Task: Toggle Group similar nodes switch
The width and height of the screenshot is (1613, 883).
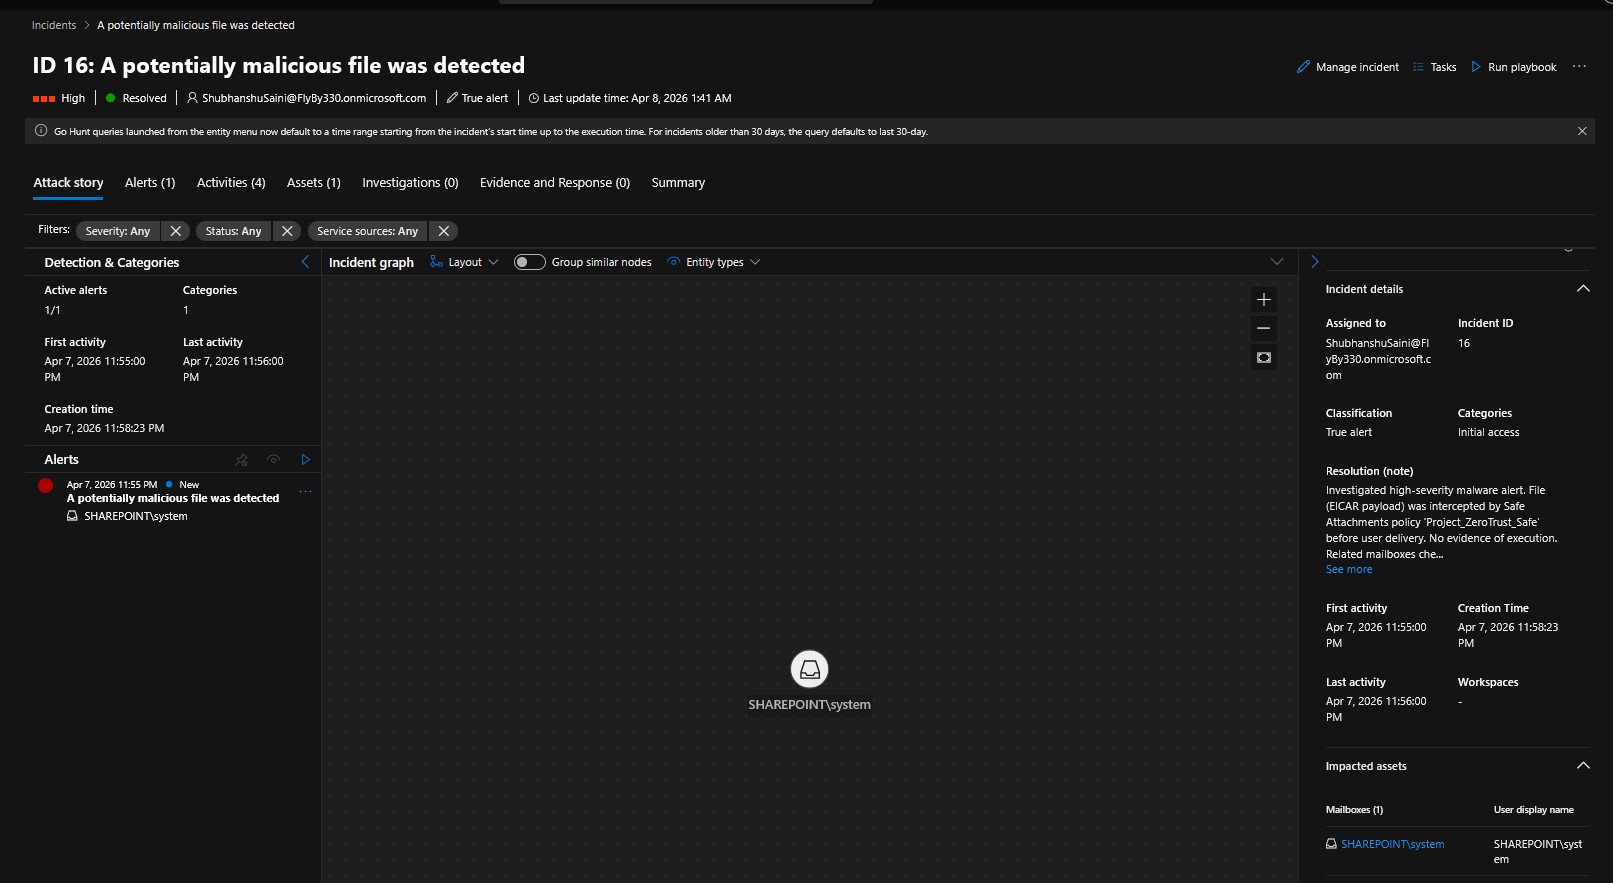Action: [x=529, y=262]
